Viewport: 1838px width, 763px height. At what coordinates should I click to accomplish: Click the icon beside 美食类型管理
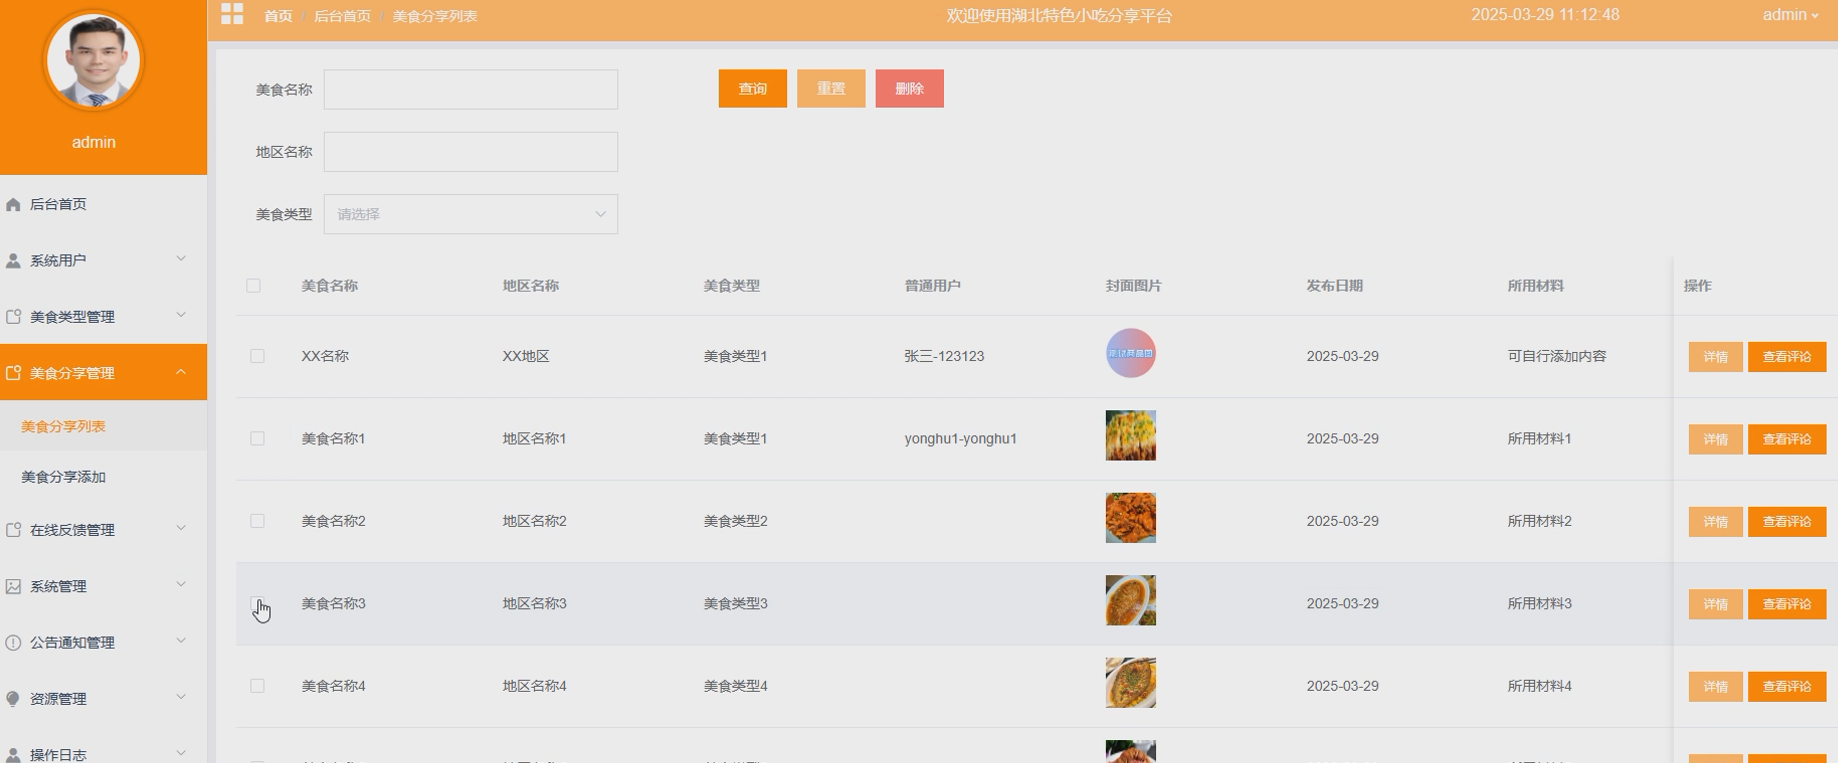tap(13, 317)
